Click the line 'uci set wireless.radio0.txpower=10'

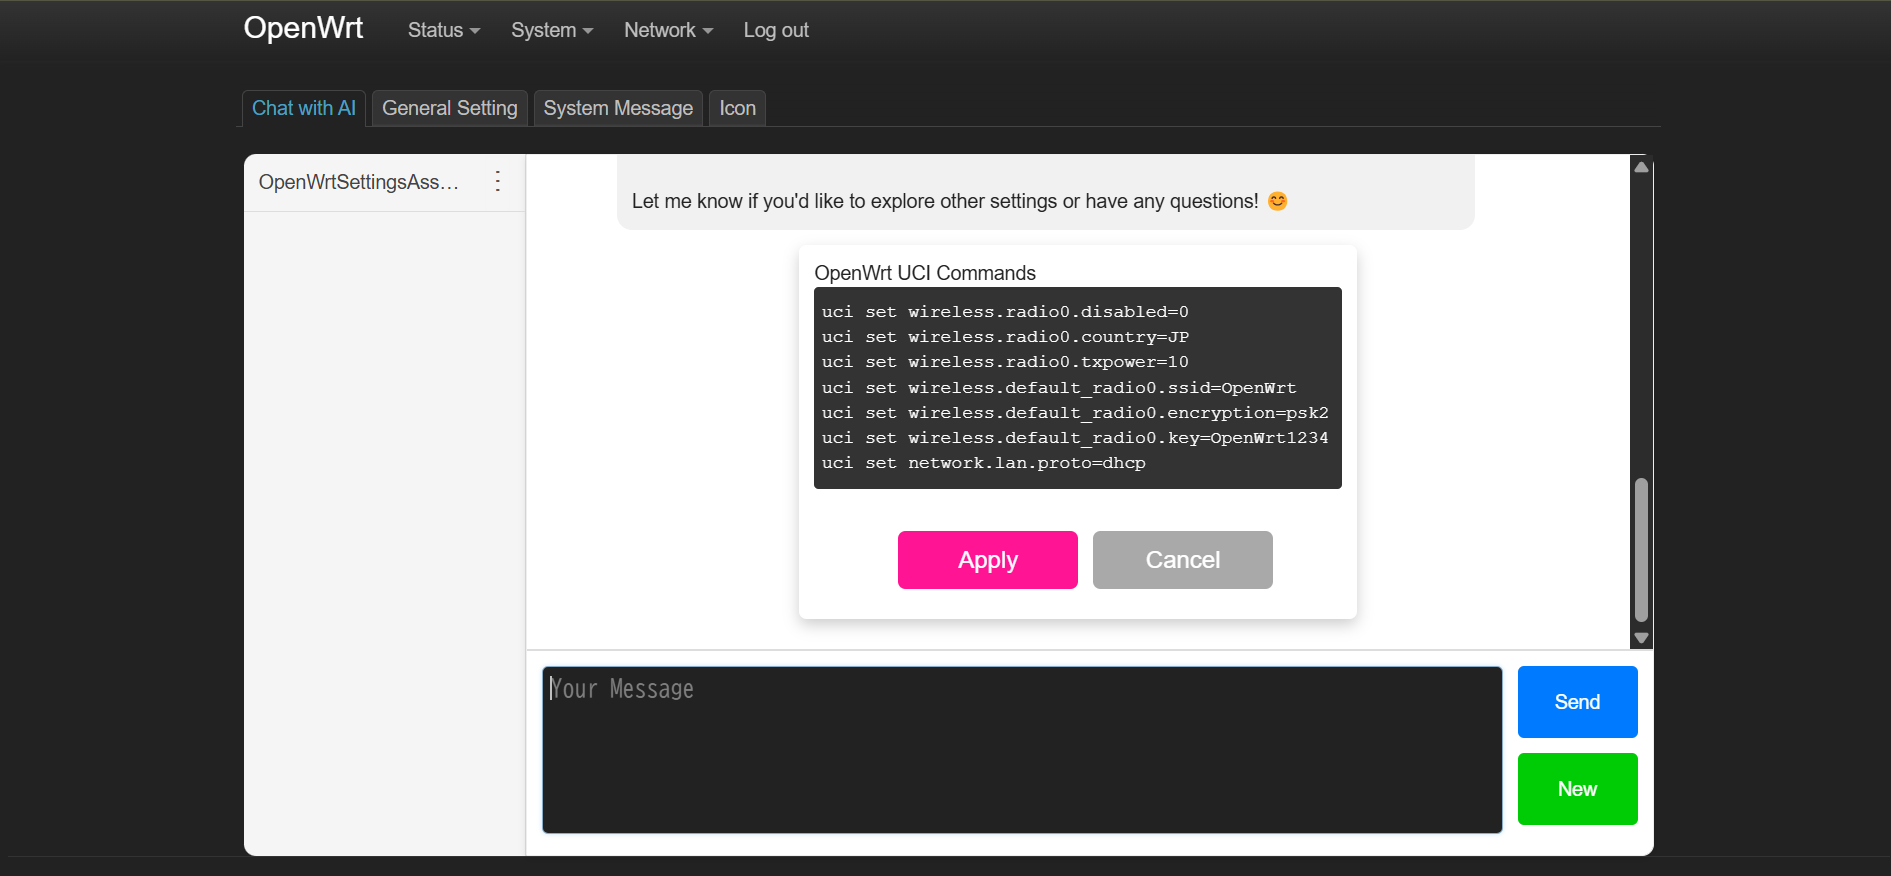click(x=1005, y=362)
